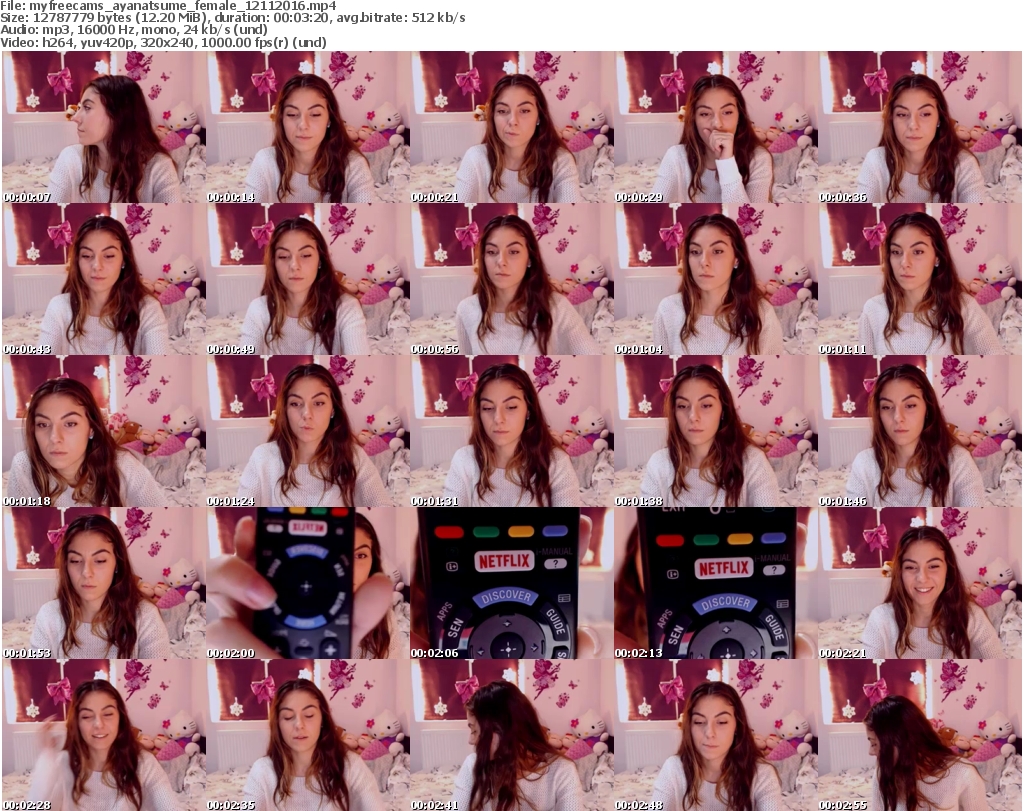
Task: Choose the 00:02:06 Netflix remote frame
Action: coord(511,583)
